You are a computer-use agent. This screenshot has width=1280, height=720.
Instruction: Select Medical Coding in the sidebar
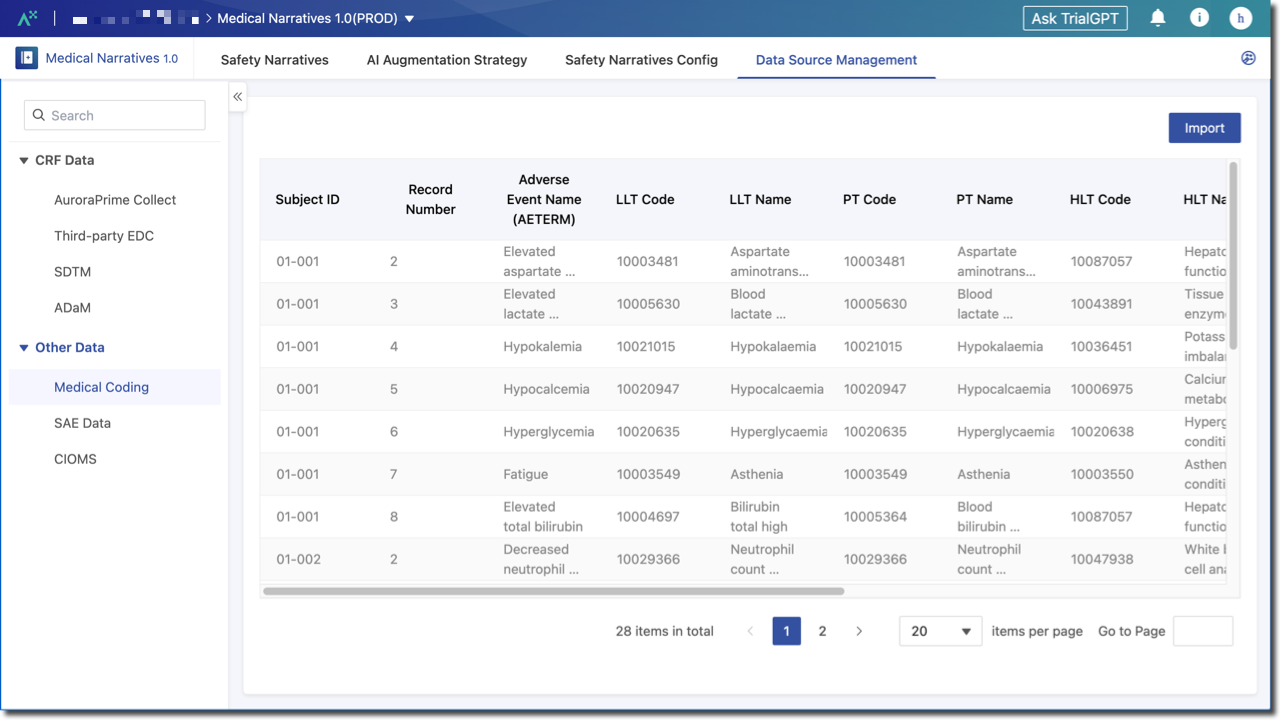[115, 387]
